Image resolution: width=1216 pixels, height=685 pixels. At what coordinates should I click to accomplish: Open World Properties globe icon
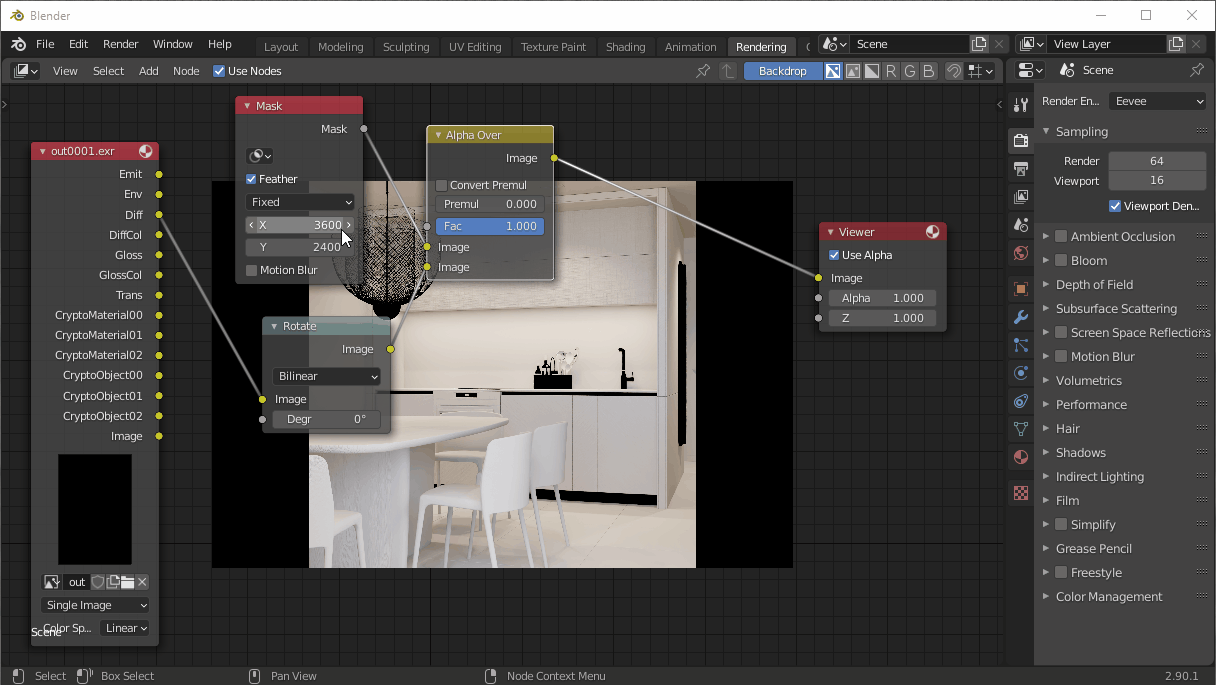point(1020,253)
